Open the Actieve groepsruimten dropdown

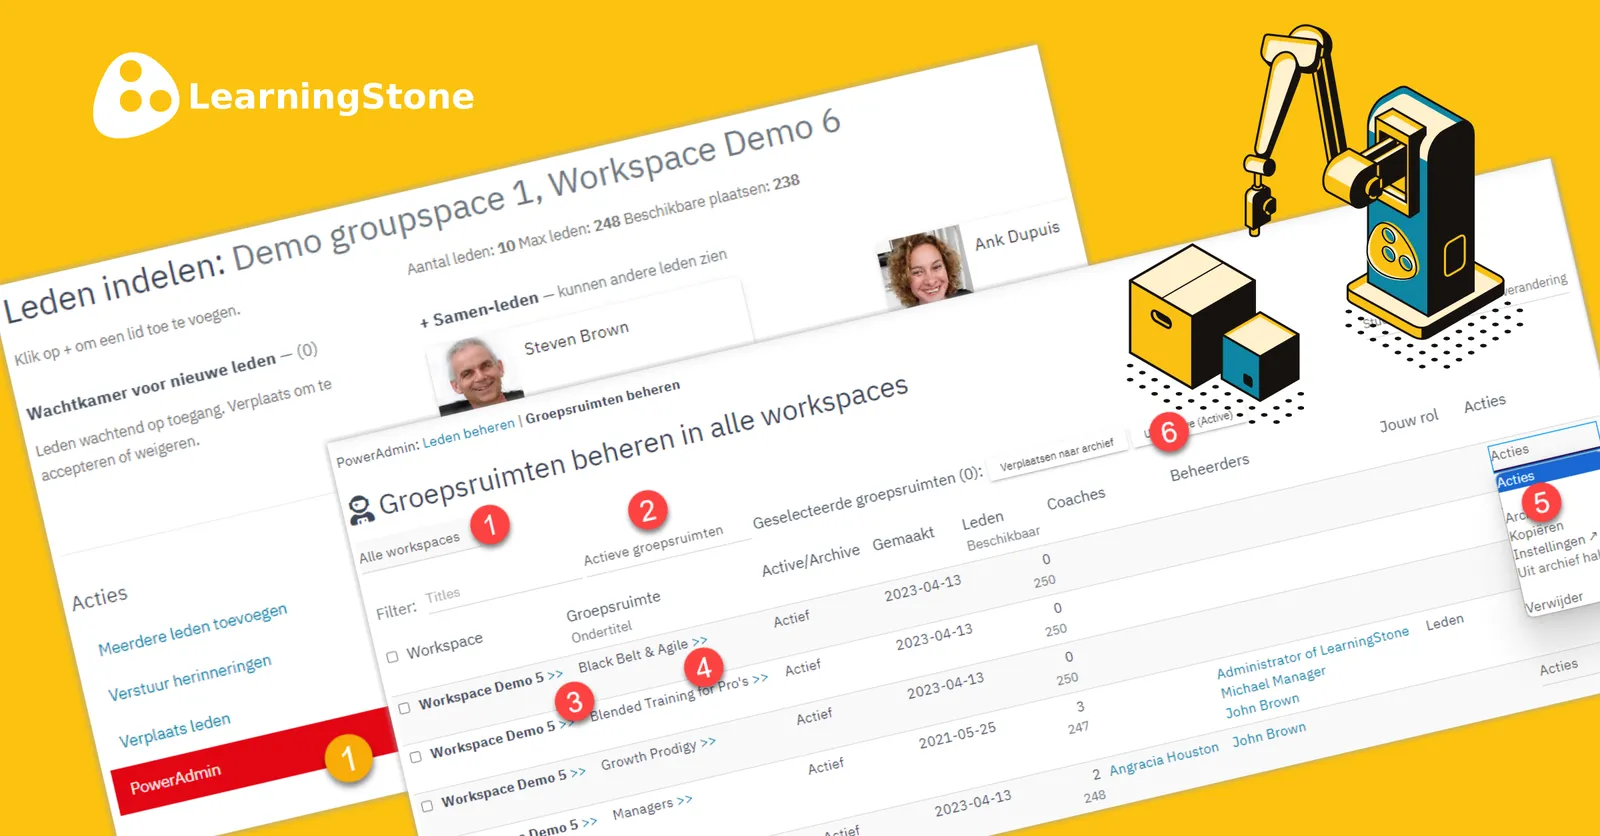(654, 545)
